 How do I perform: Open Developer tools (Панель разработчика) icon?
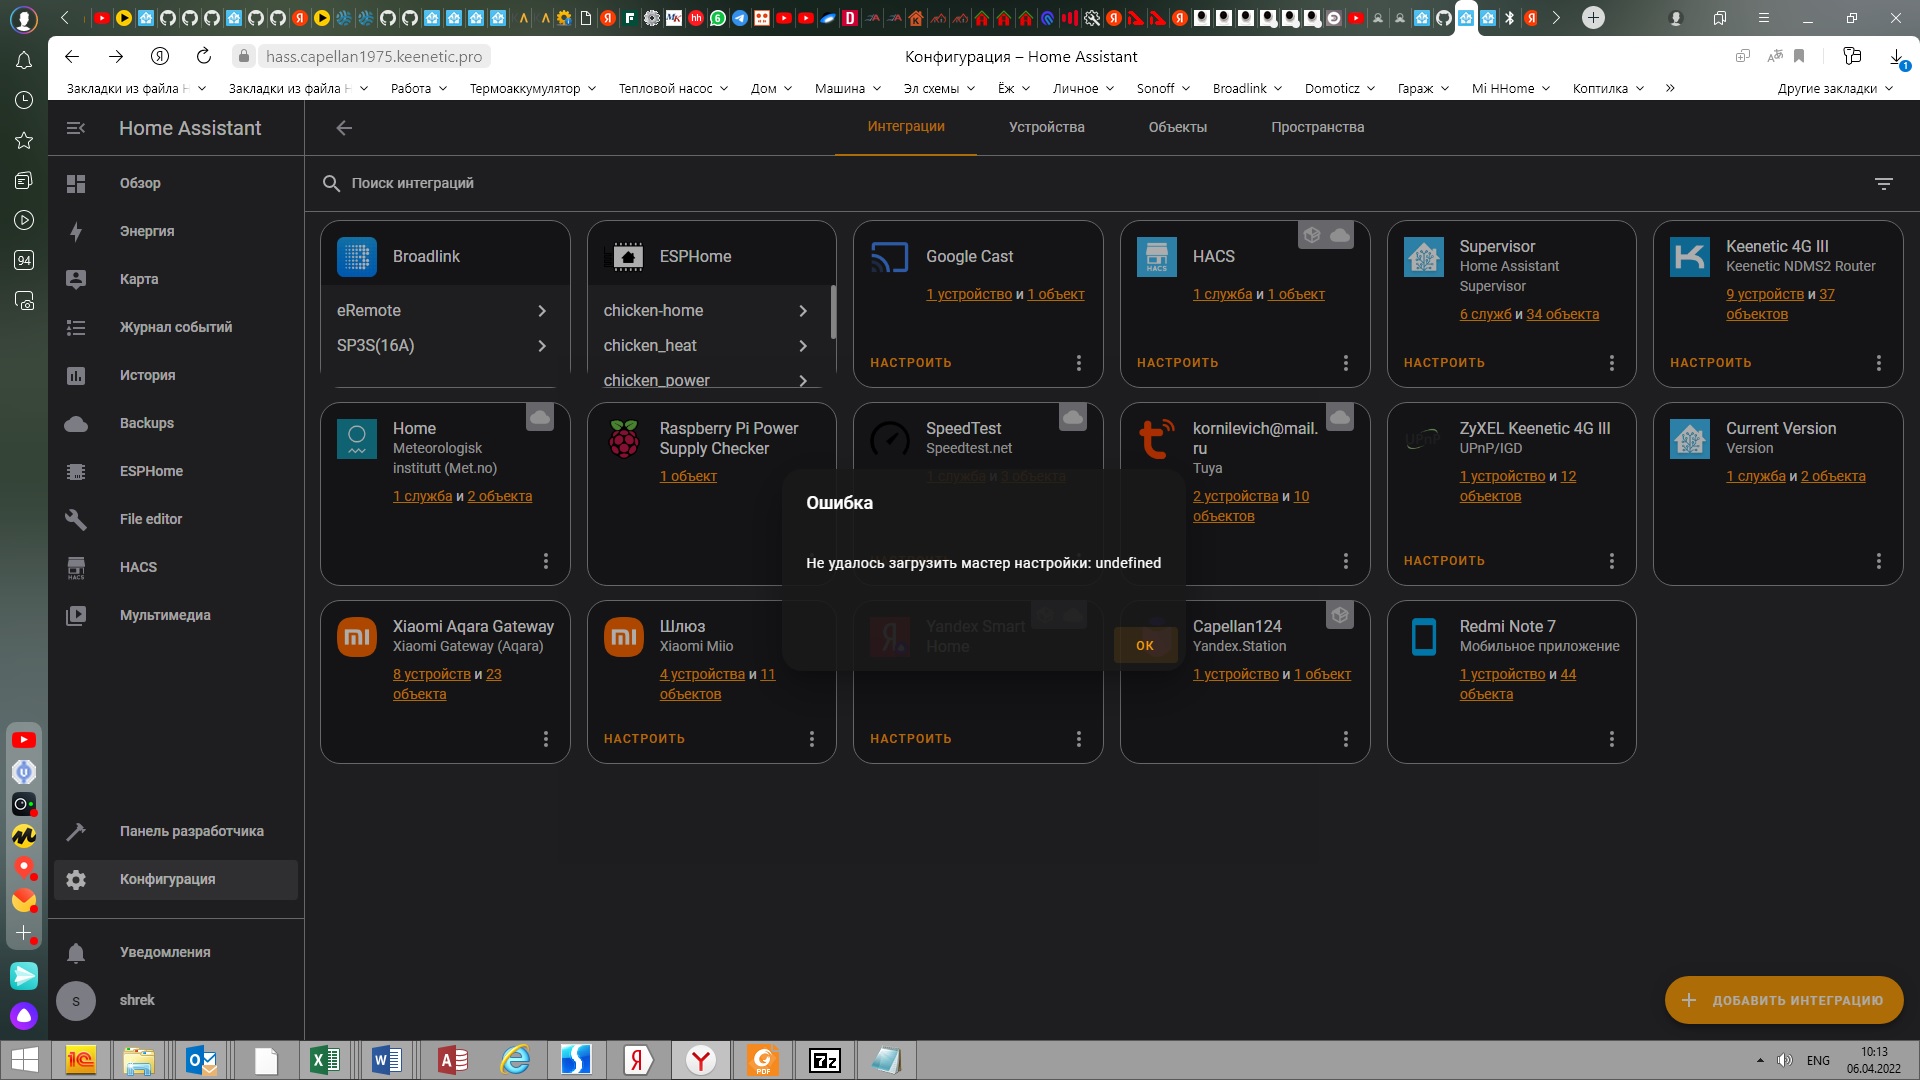(x=76, y=831)
